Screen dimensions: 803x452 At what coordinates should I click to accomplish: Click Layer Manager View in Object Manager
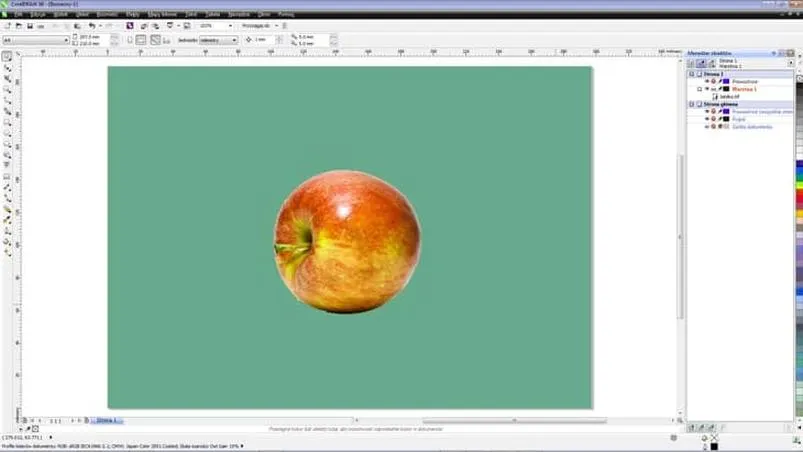coord(711,63)
